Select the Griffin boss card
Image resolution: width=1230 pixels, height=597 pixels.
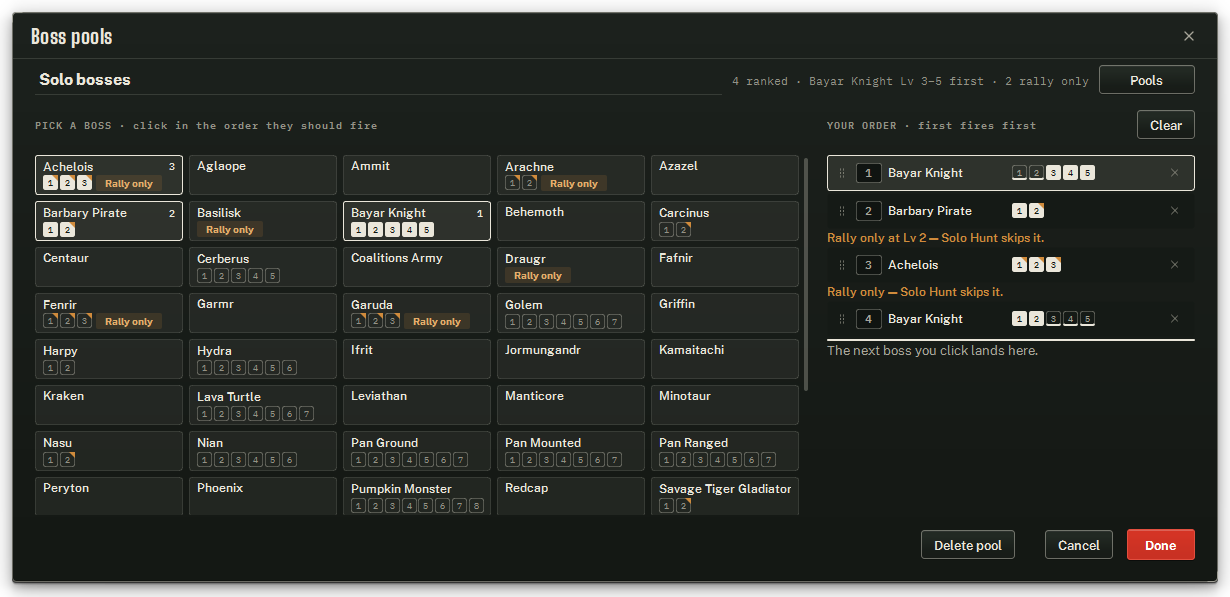[725, 313]
